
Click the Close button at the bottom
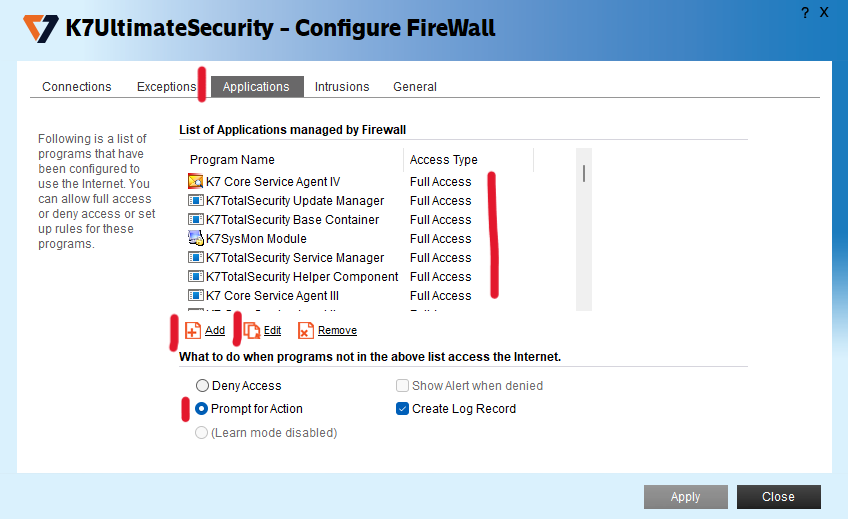pyautogui.click(x=778, y=497)
